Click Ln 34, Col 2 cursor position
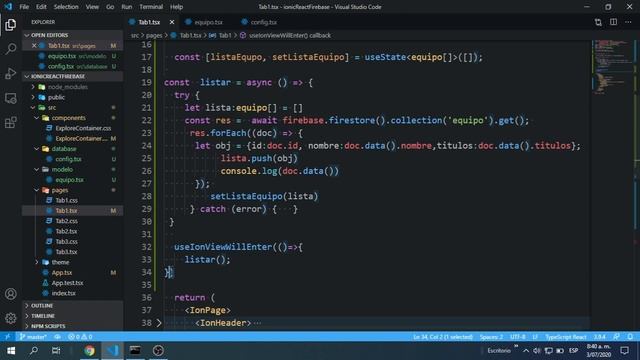 point(443,337)
